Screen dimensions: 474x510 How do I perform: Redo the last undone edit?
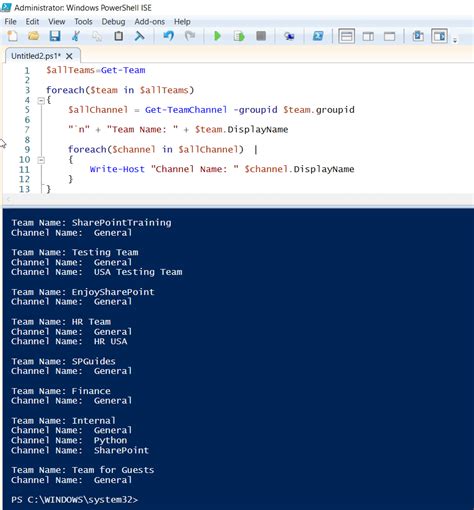[x=190, y=36]
